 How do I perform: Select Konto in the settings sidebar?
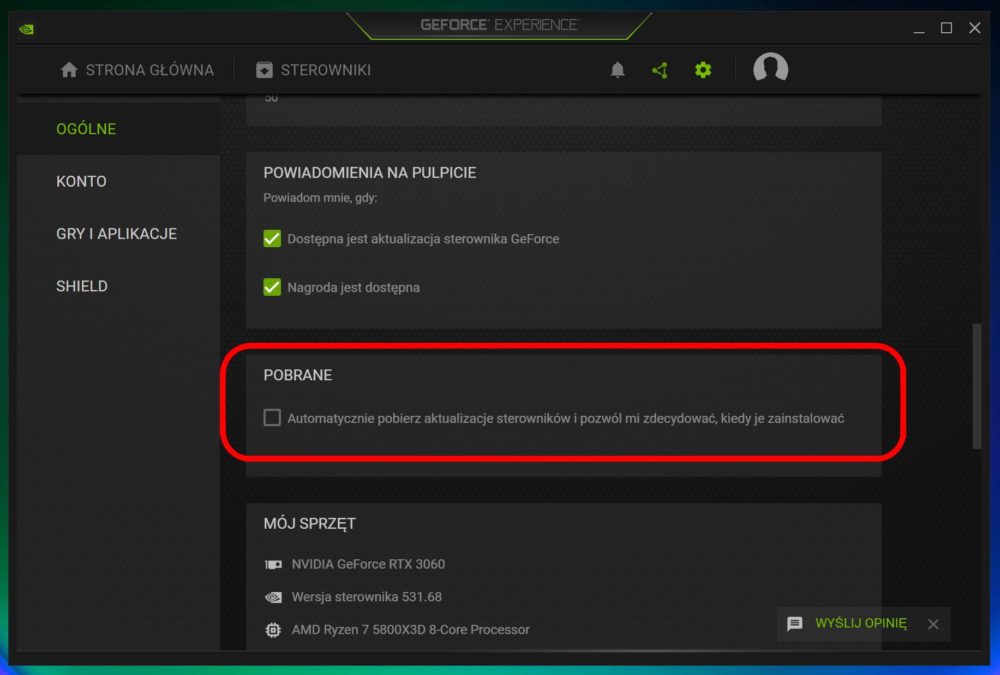(82, 181)
